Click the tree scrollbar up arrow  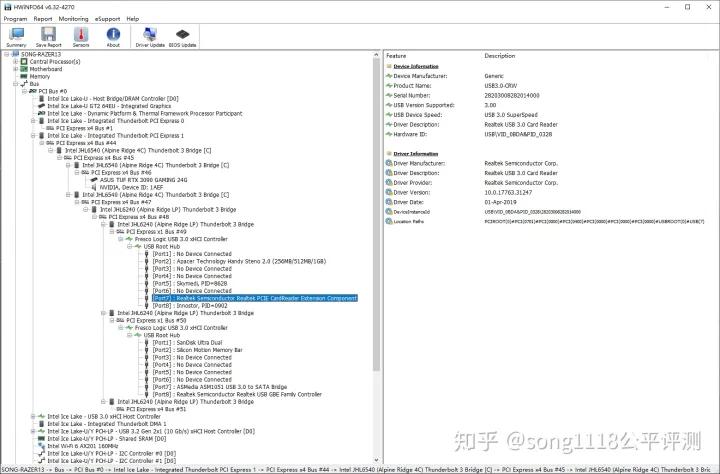pos(377,54)
